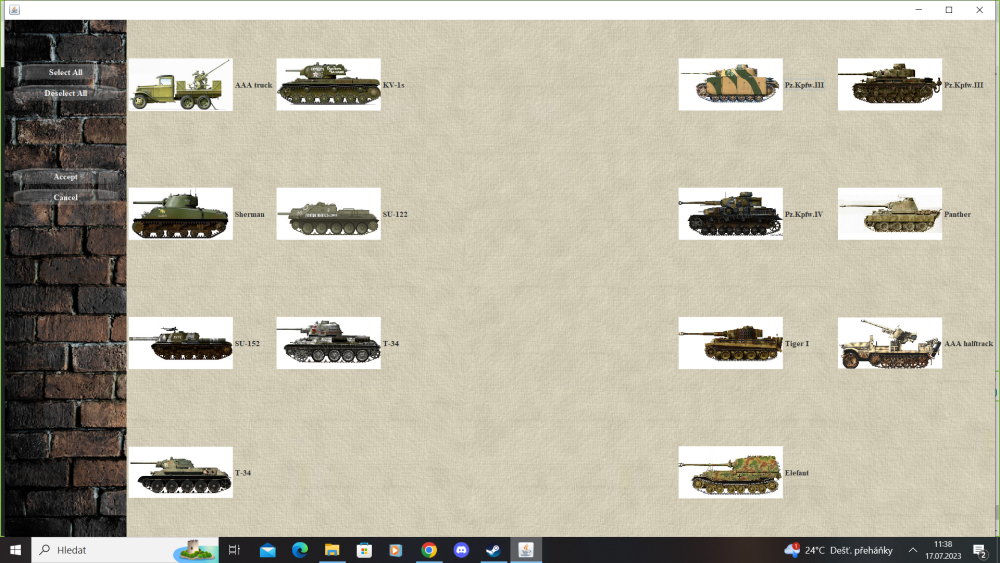Screen dimensions: 1000x563
Task: Click the "KV-1s" label text
Action: pos(393,85)
